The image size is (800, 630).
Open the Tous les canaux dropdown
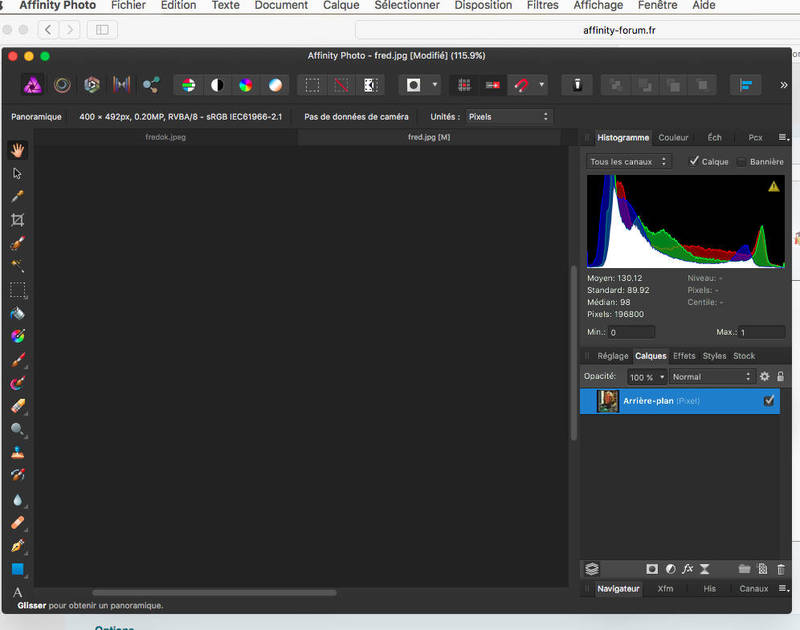coord(628,162)
